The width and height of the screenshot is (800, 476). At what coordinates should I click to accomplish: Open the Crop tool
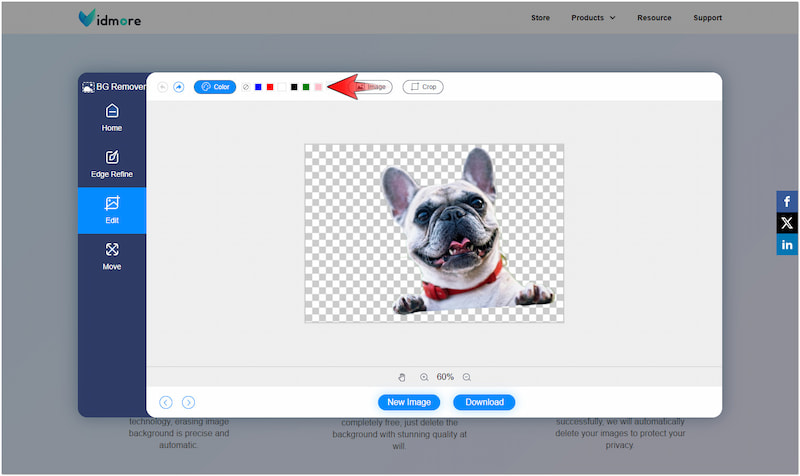click(423, 87)
